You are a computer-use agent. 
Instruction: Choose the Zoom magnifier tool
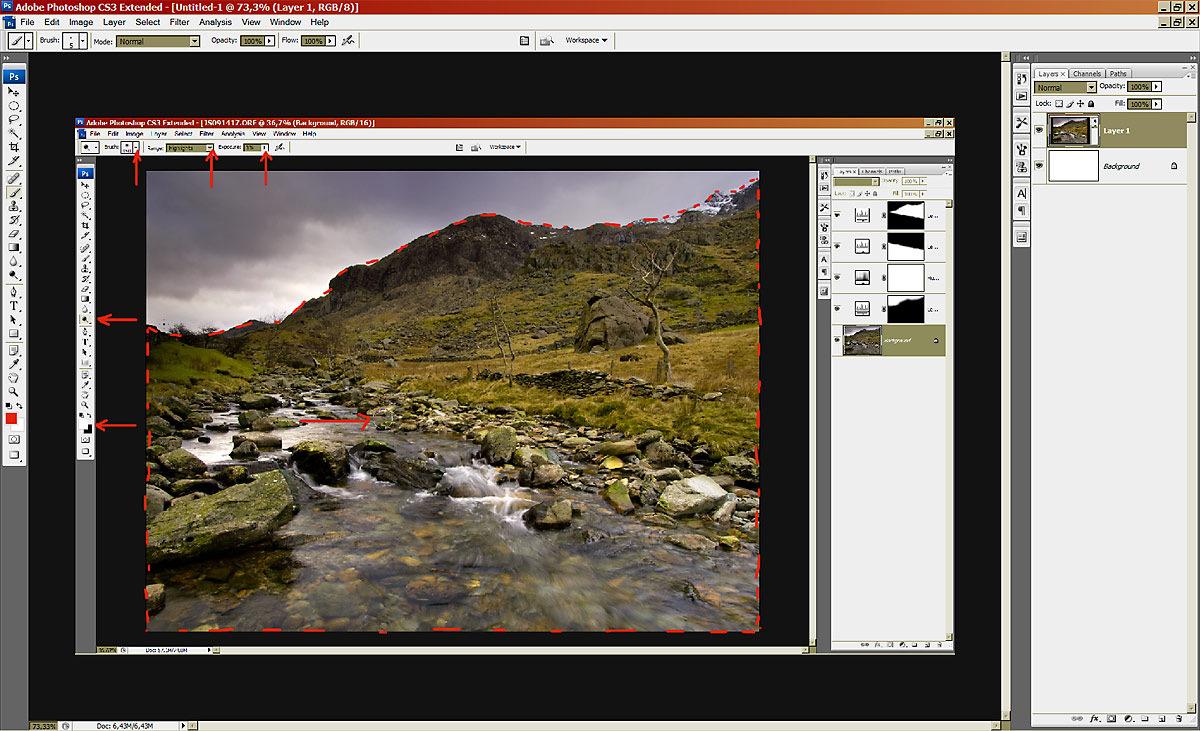point(14,392)
